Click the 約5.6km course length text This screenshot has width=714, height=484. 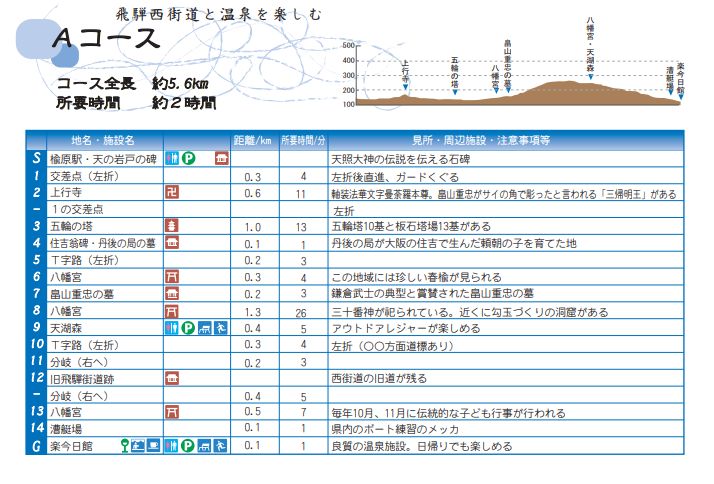coord(181,84)
